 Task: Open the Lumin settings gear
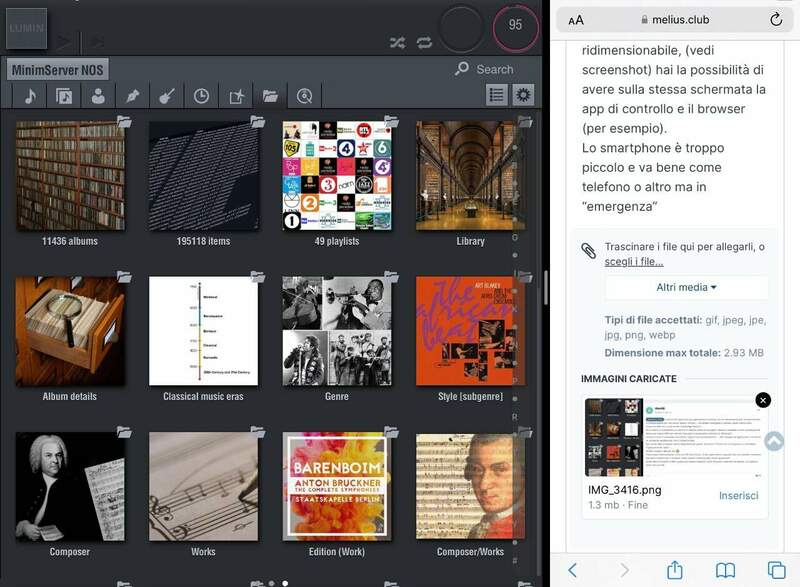523,95
